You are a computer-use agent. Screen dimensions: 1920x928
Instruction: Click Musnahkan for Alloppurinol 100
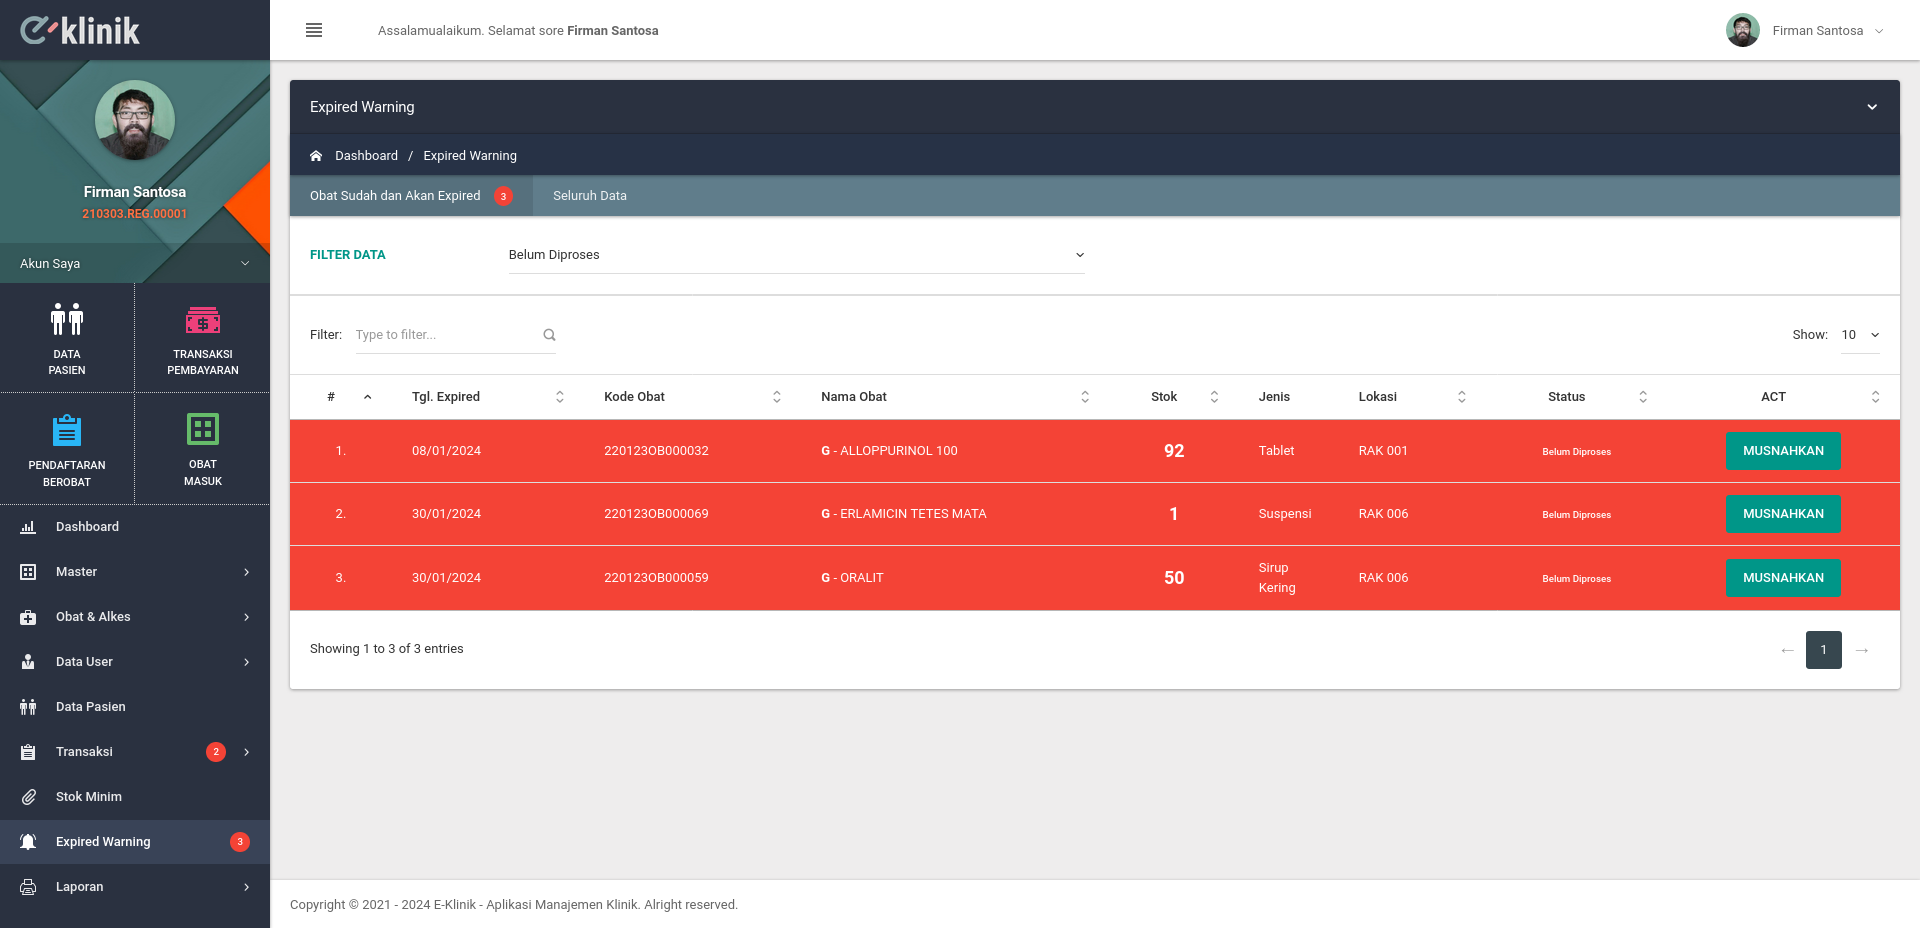pos(1783,451)
